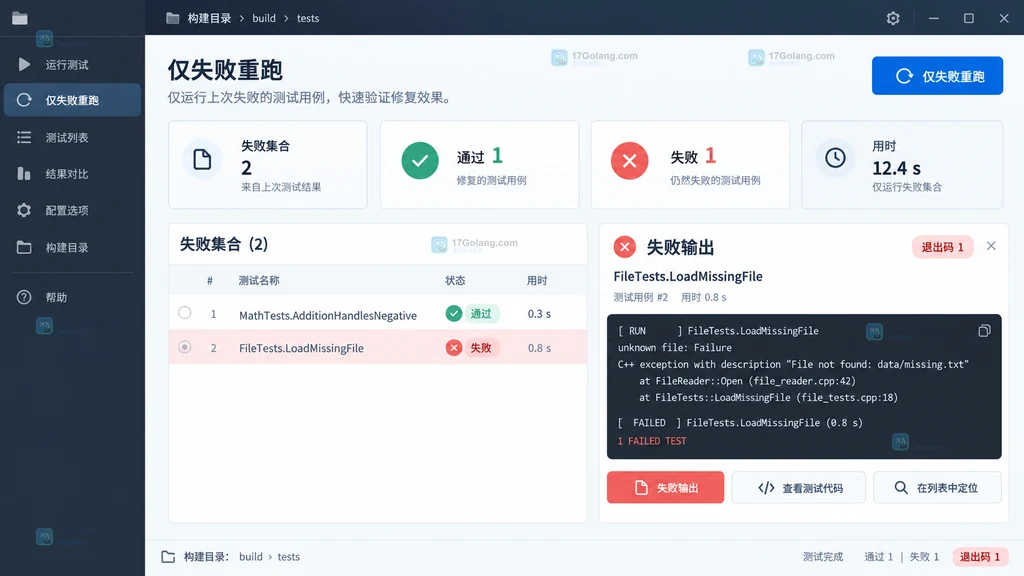
Task: Click tests in the title breadcrumb
Action: click(308, 18)
